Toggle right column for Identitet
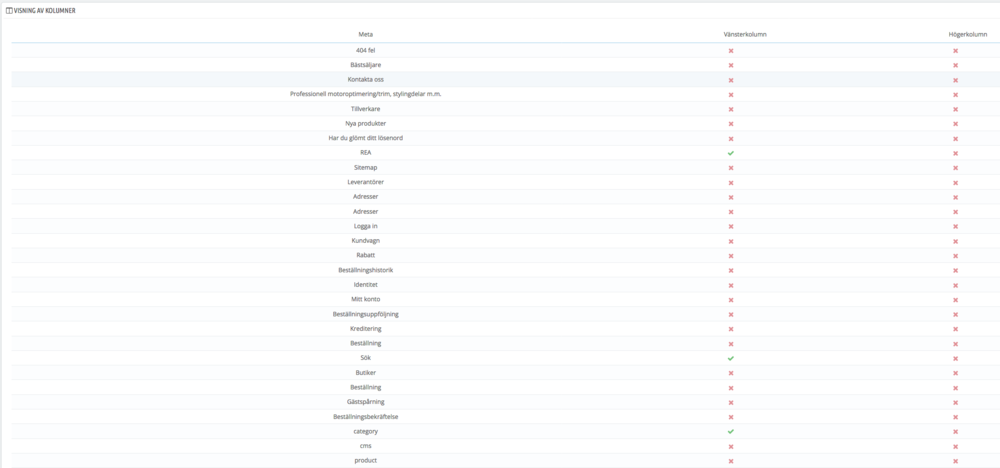Viewport: 1000px width, 468px height. click(x=955, y=286)
